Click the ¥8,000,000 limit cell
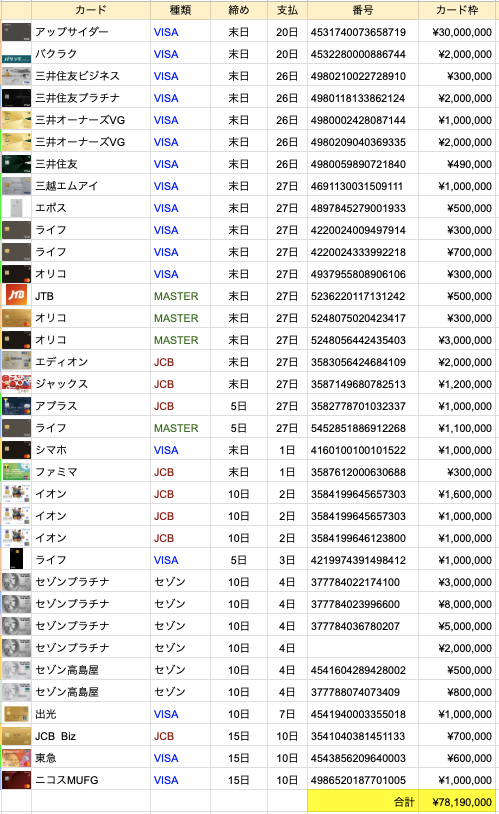Viewport: 499px width, 814px height. pyautogui.click(x=457, y=604)
